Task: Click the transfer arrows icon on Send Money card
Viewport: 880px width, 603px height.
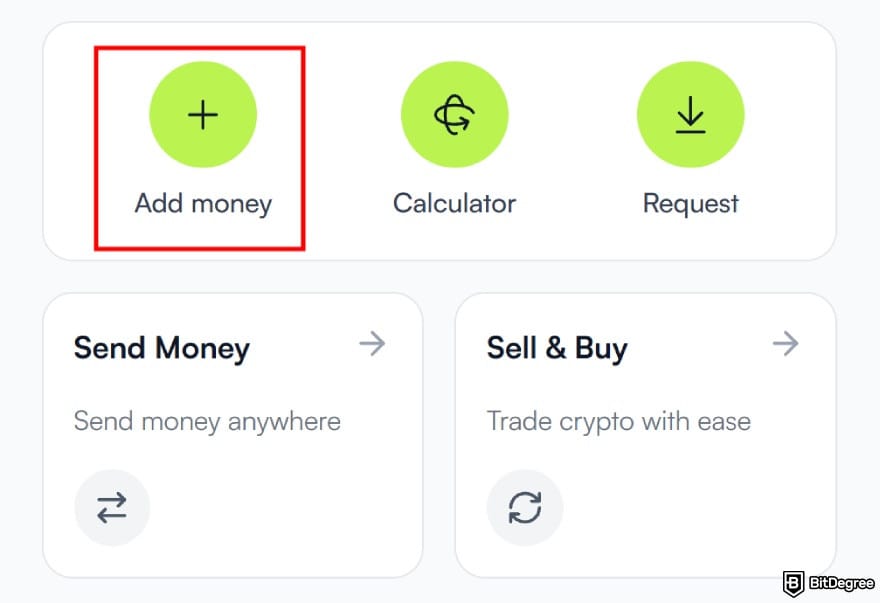Action: [x=112, y=507]
